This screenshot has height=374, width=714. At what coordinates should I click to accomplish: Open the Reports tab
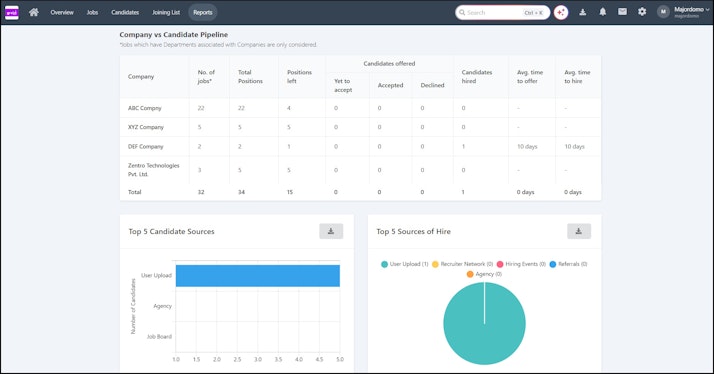[203, 12]
